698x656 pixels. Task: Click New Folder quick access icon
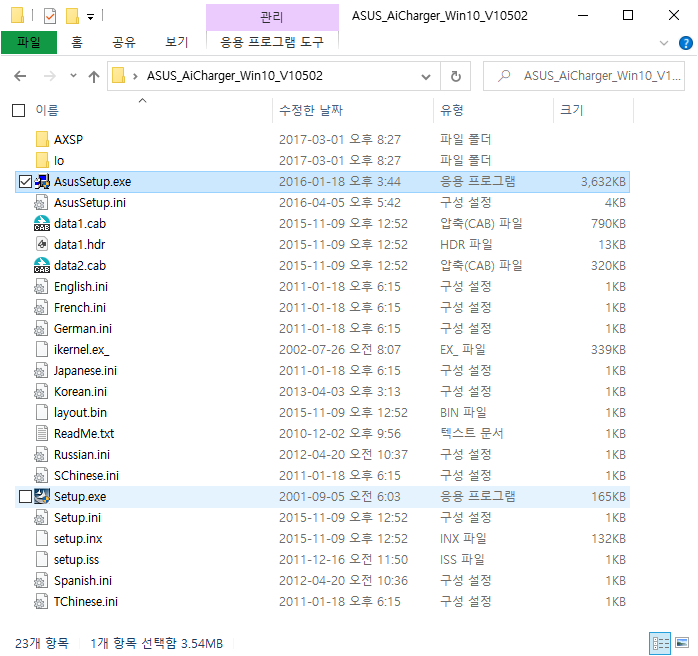click(x=72, y=16)
